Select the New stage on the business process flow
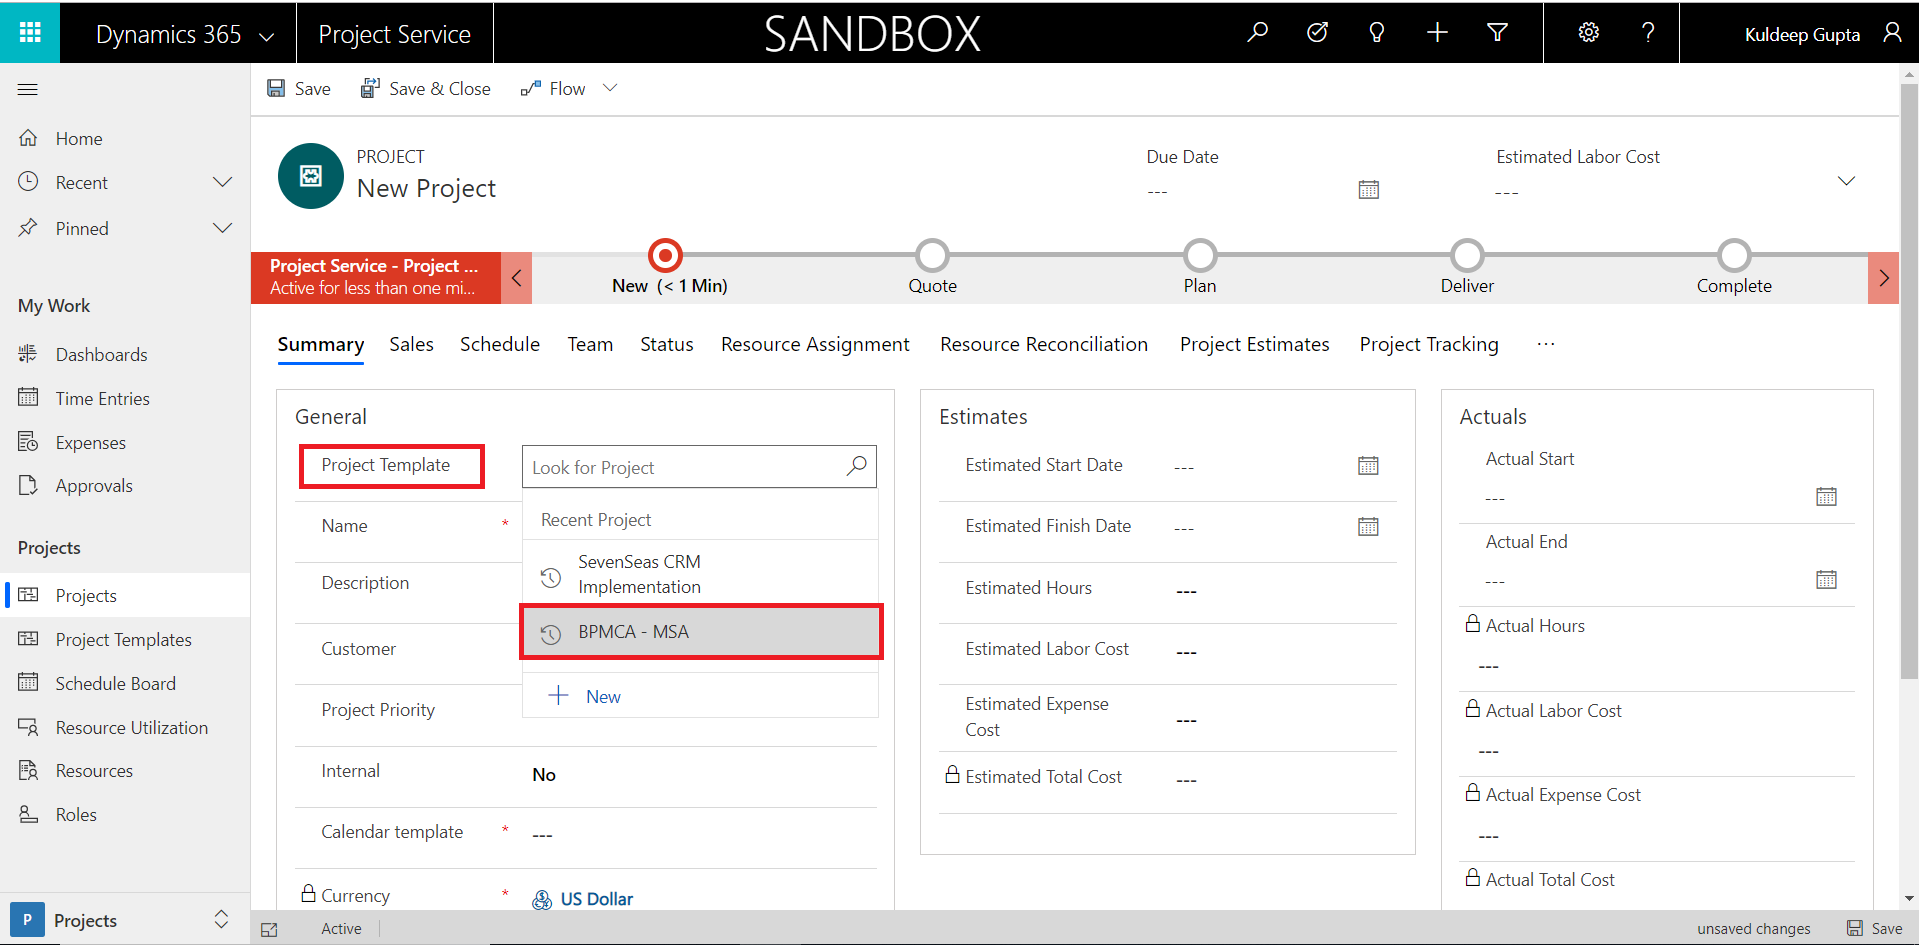This screenshot has height=945, width=1919. (x=665, y=255)
